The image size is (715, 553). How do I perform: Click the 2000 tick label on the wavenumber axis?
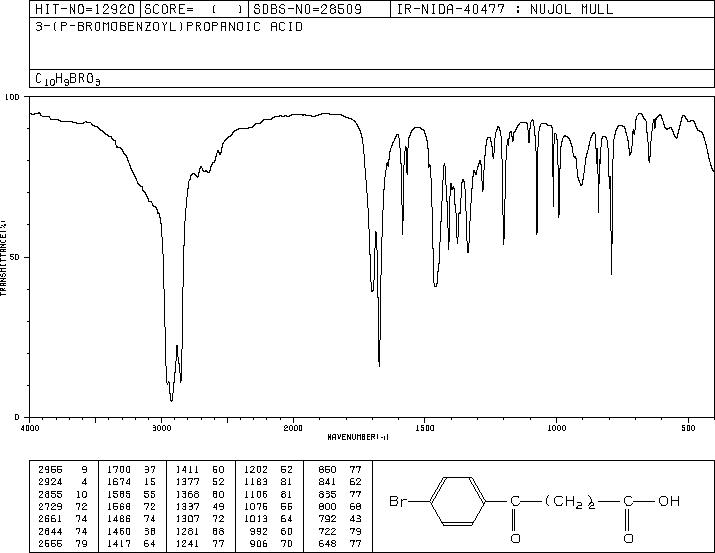293,428
